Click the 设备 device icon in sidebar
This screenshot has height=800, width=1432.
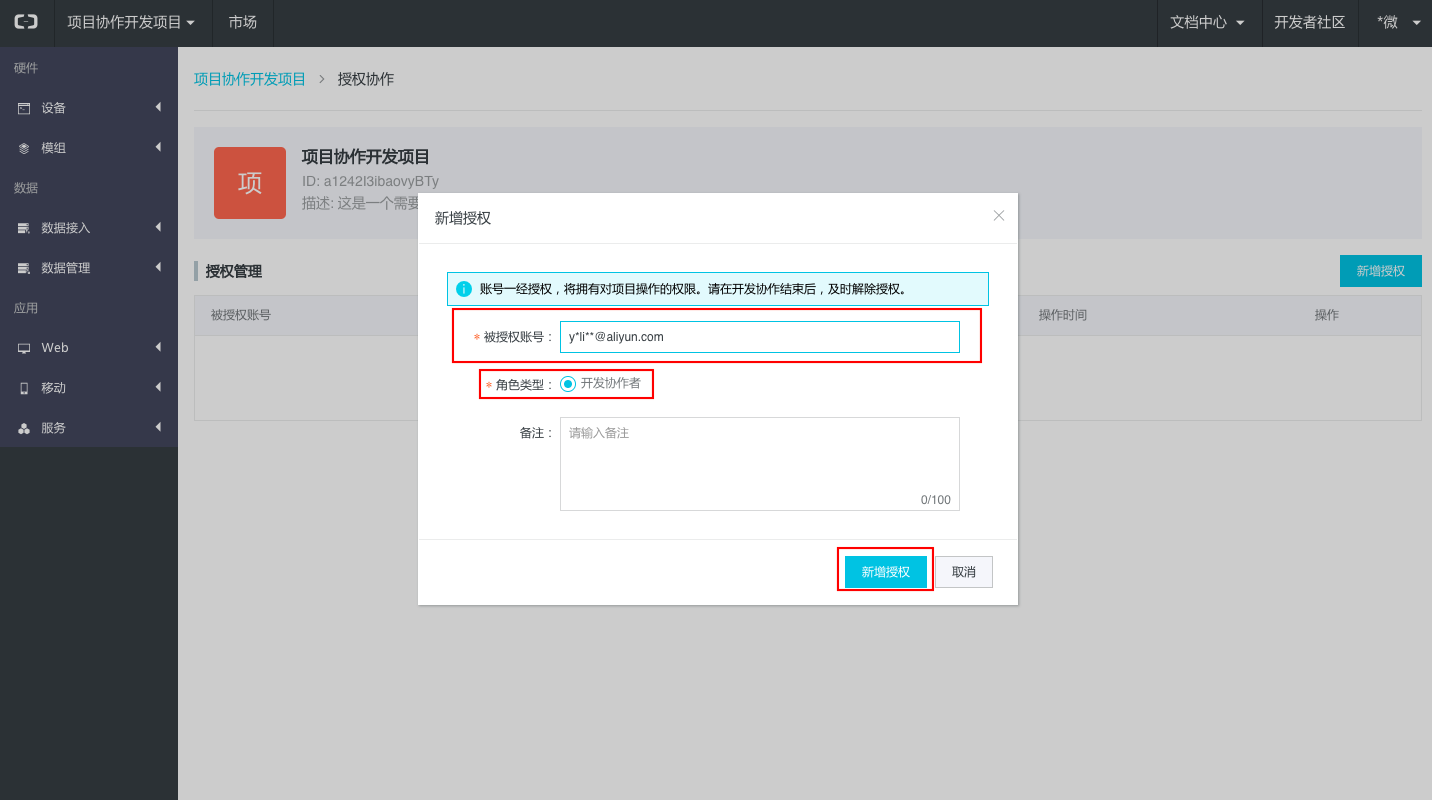(x=24, y=108)
